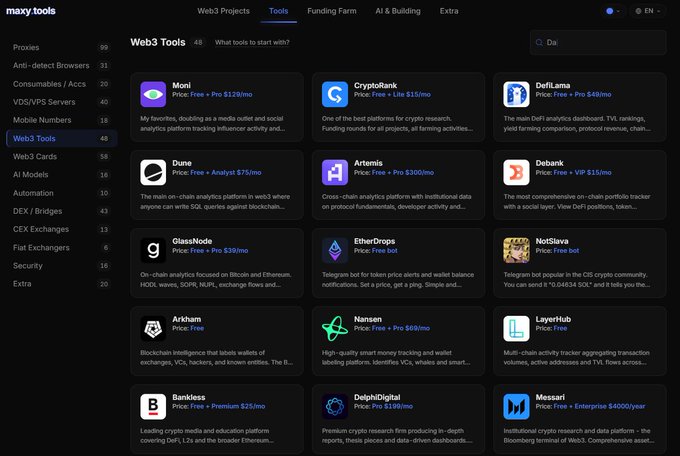Click the Nansen green logo icon
The image size is (680, 456).
click(335, 328)
